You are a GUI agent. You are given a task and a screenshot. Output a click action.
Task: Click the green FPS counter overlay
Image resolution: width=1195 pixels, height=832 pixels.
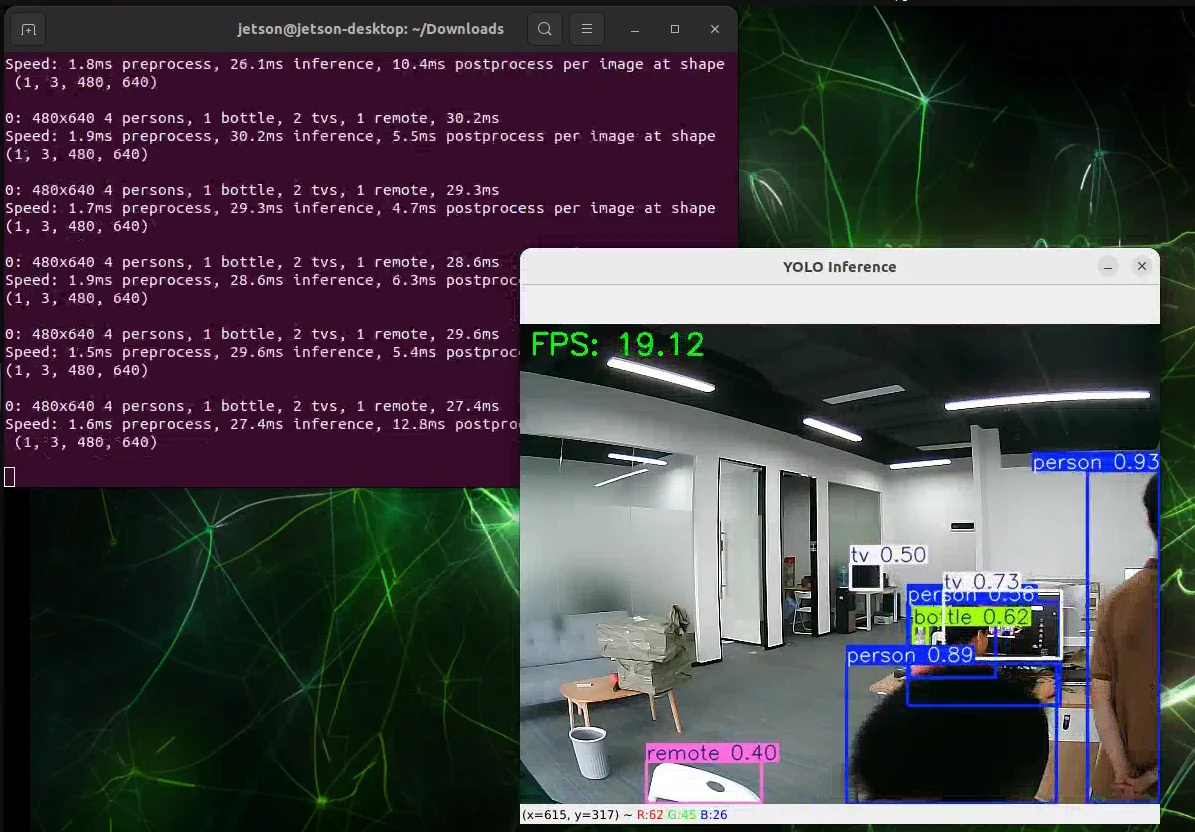617,344
